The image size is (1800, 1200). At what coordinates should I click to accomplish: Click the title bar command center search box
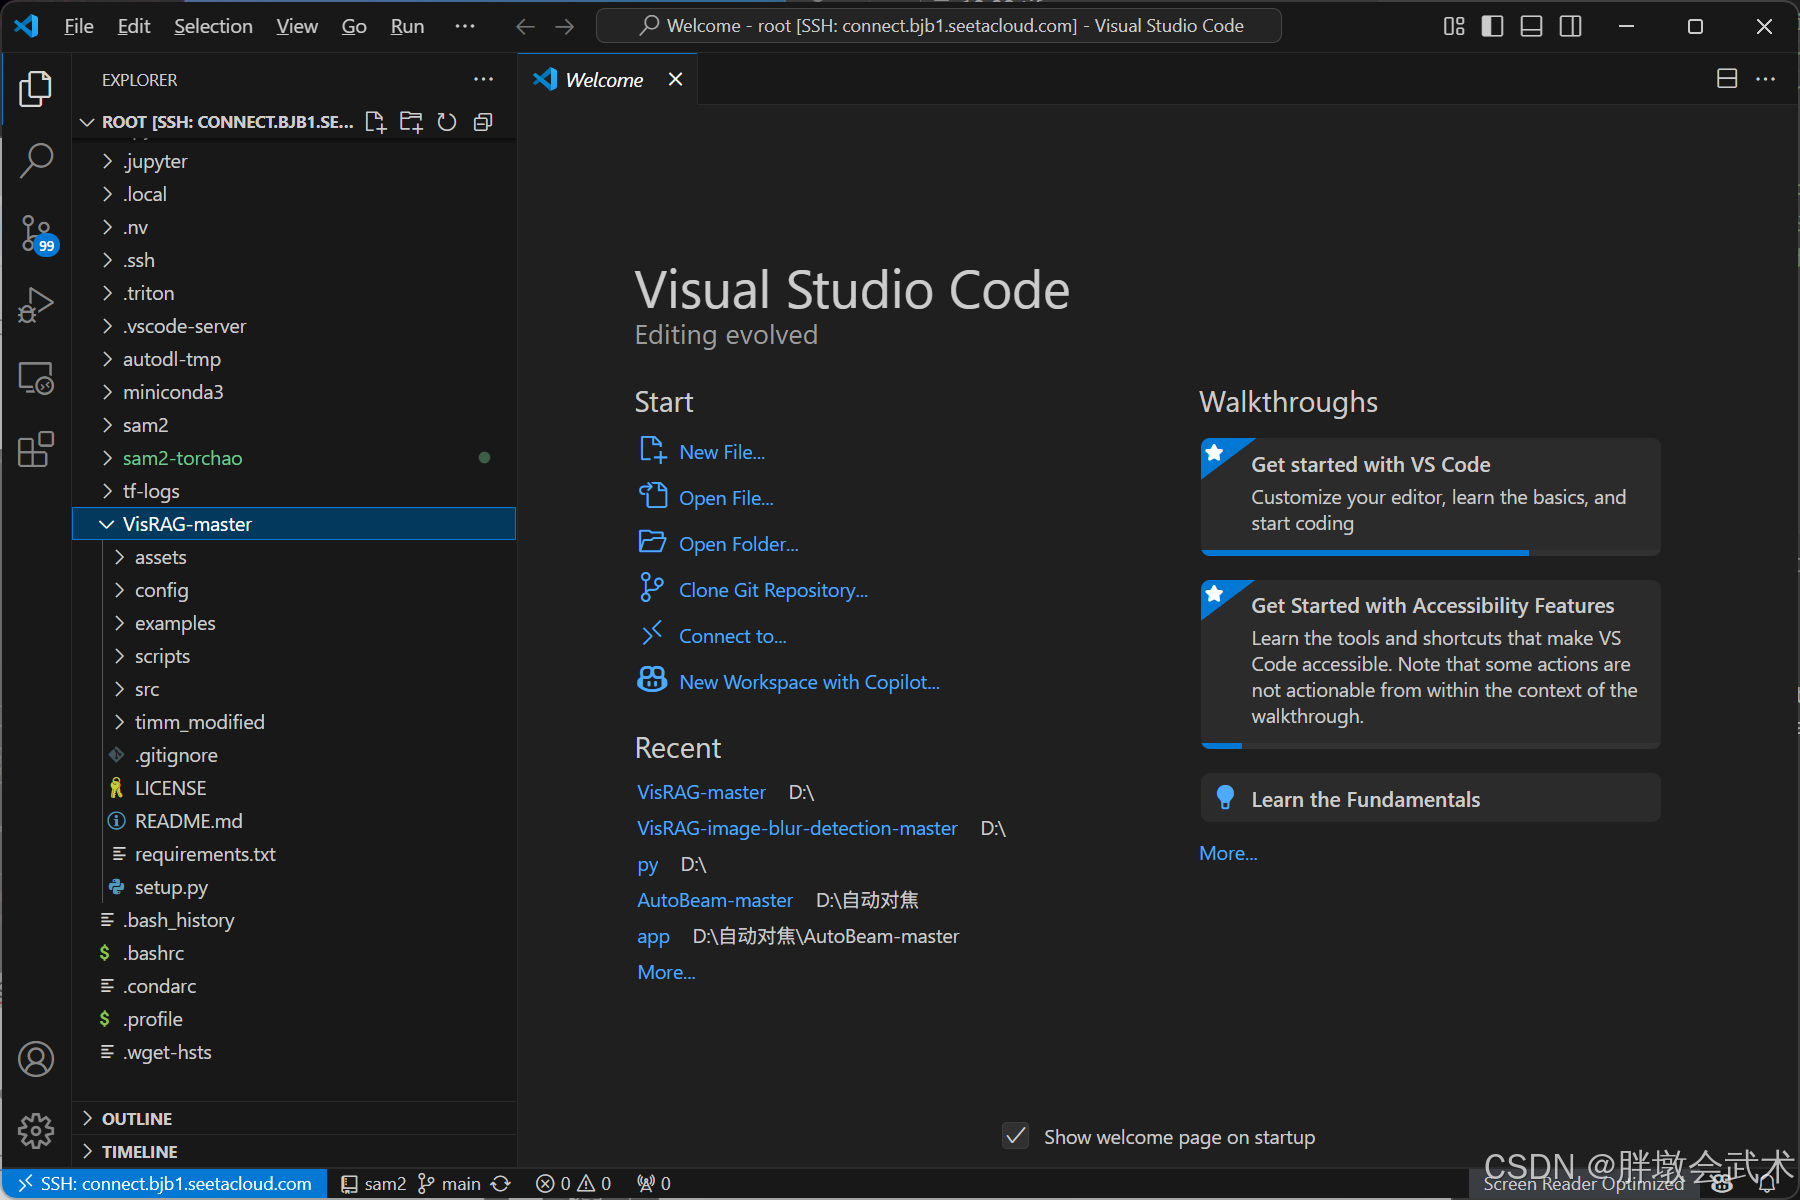(x=939, y=26)
